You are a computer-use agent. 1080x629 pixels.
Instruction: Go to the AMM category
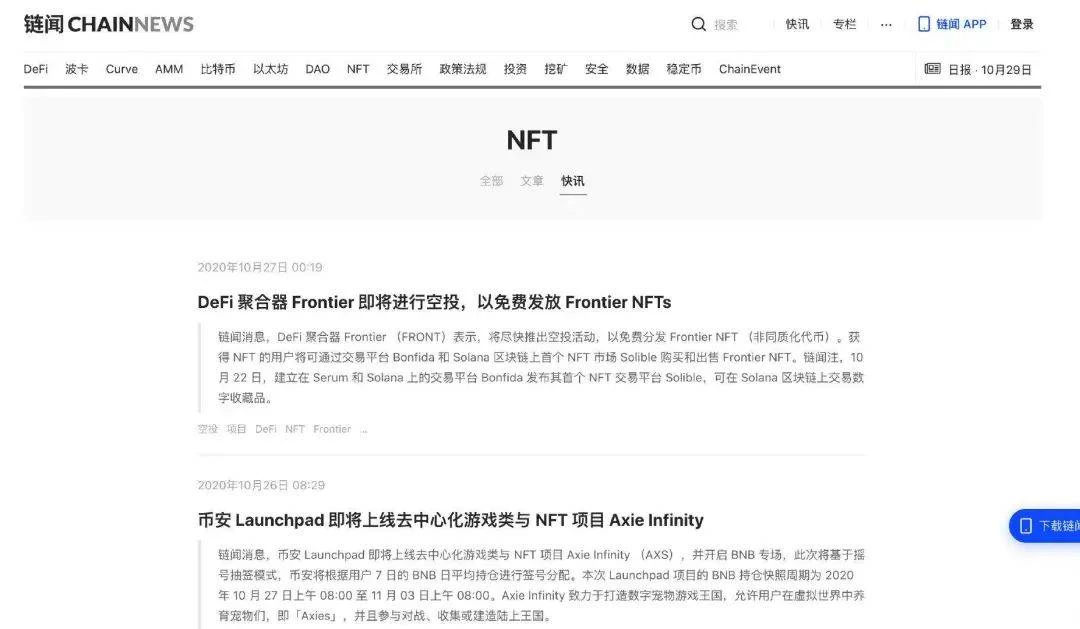[x=169, y=69]
